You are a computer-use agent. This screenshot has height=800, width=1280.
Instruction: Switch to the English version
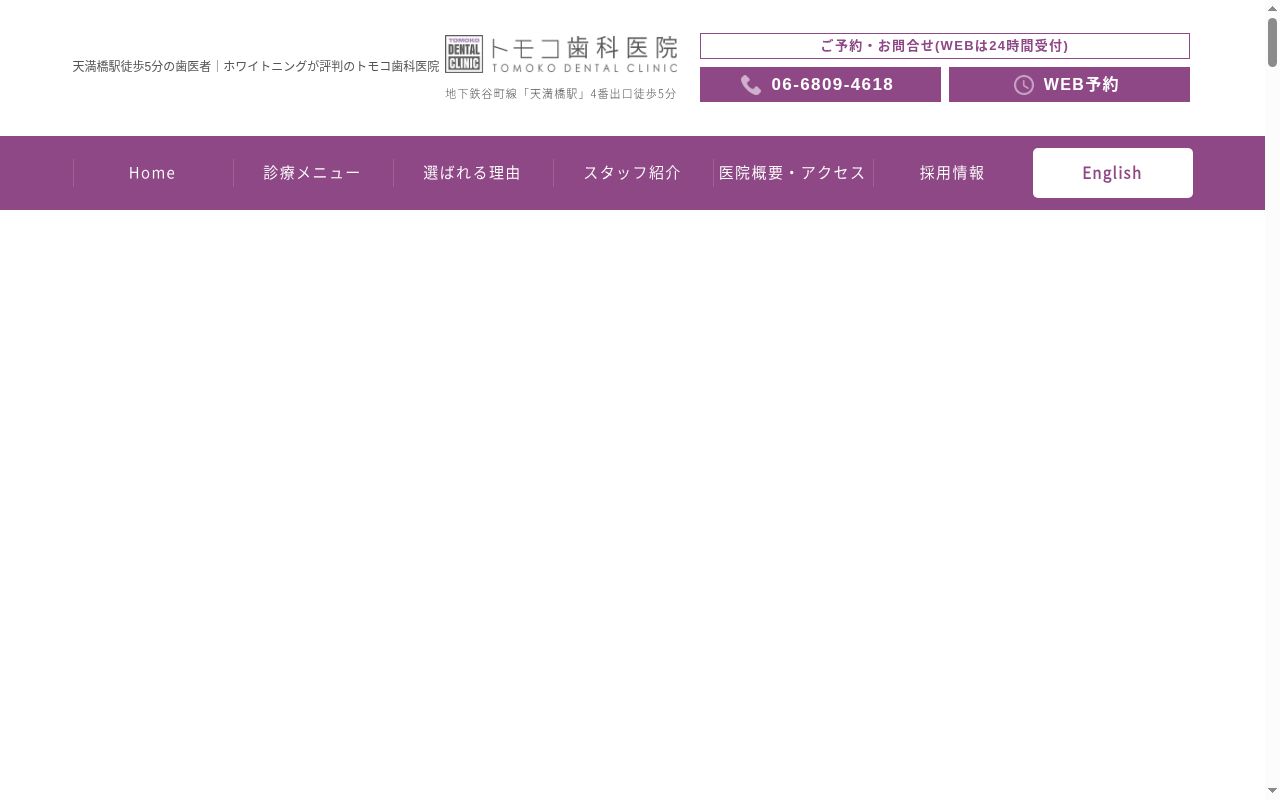tap(1112, 173)
